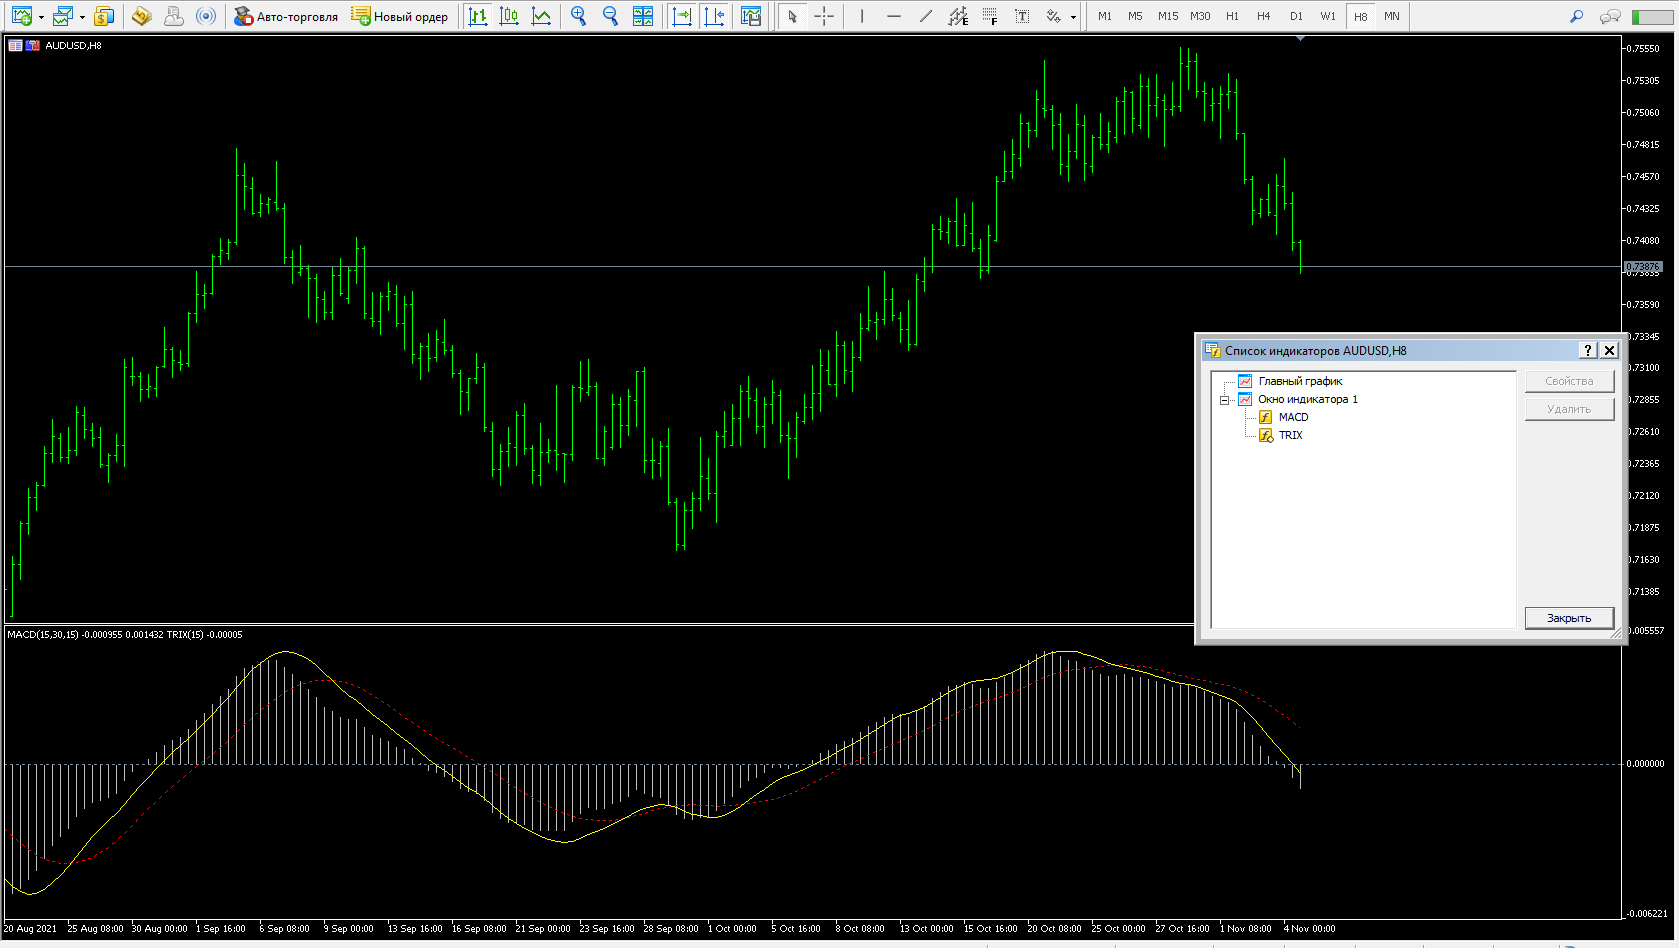
Task: Open search with the magnifier icon
Action: (1577, 16)
